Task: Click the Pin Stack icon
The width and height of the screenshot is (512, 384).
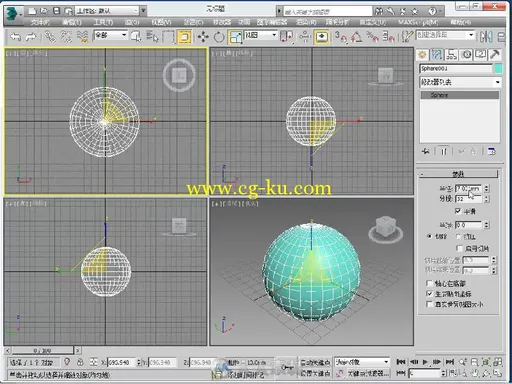Action: click(426, 152)
